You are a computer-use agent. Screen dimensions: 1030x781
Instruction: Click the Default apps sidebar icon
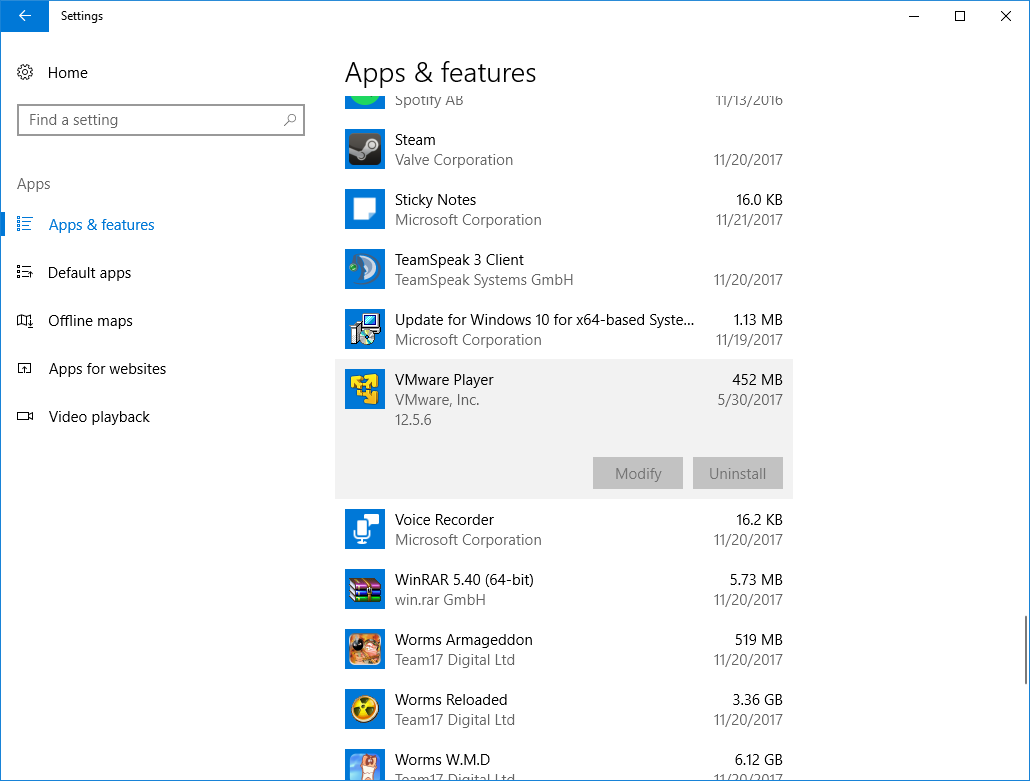pos(25,272)
